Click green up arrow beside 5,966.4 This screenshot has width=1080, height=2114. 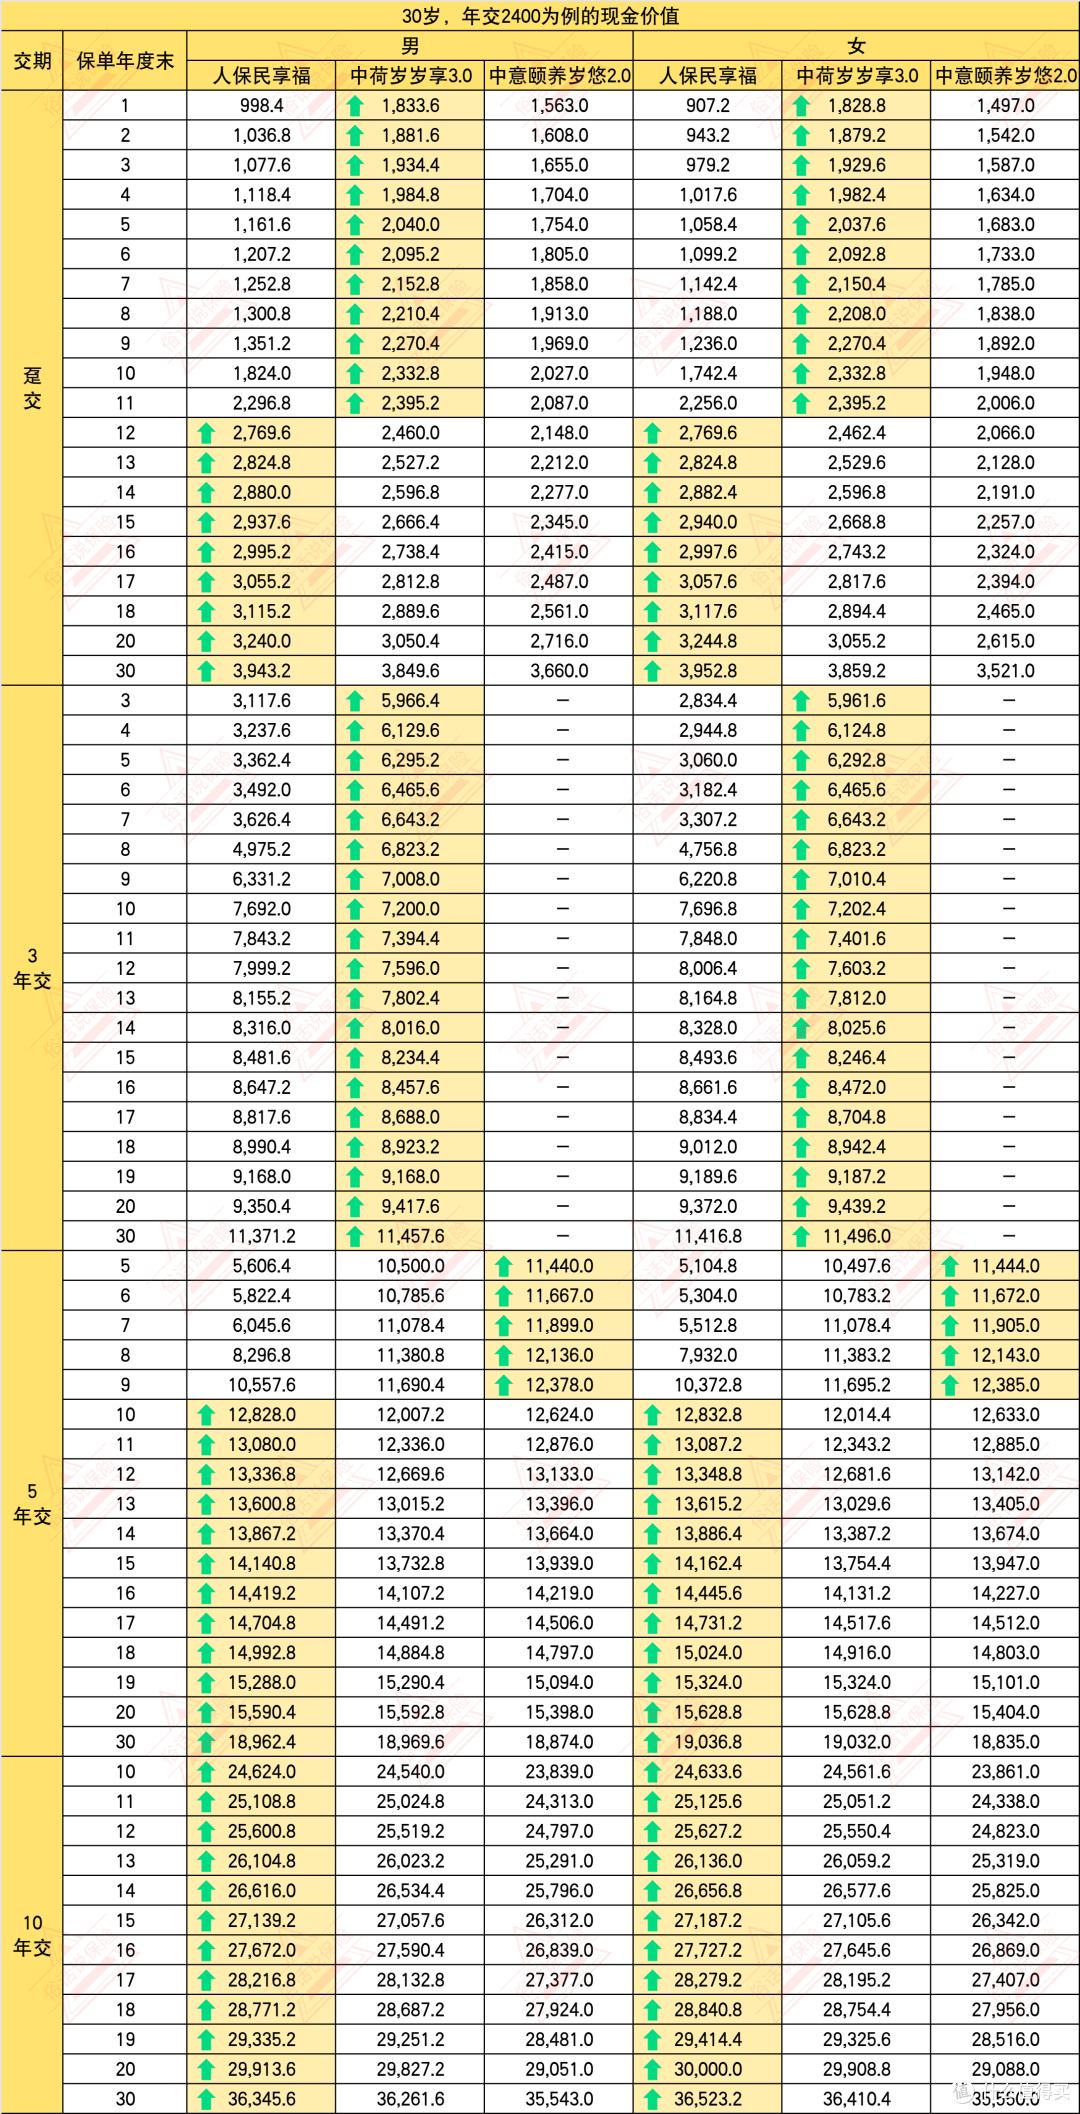[355, 702]
